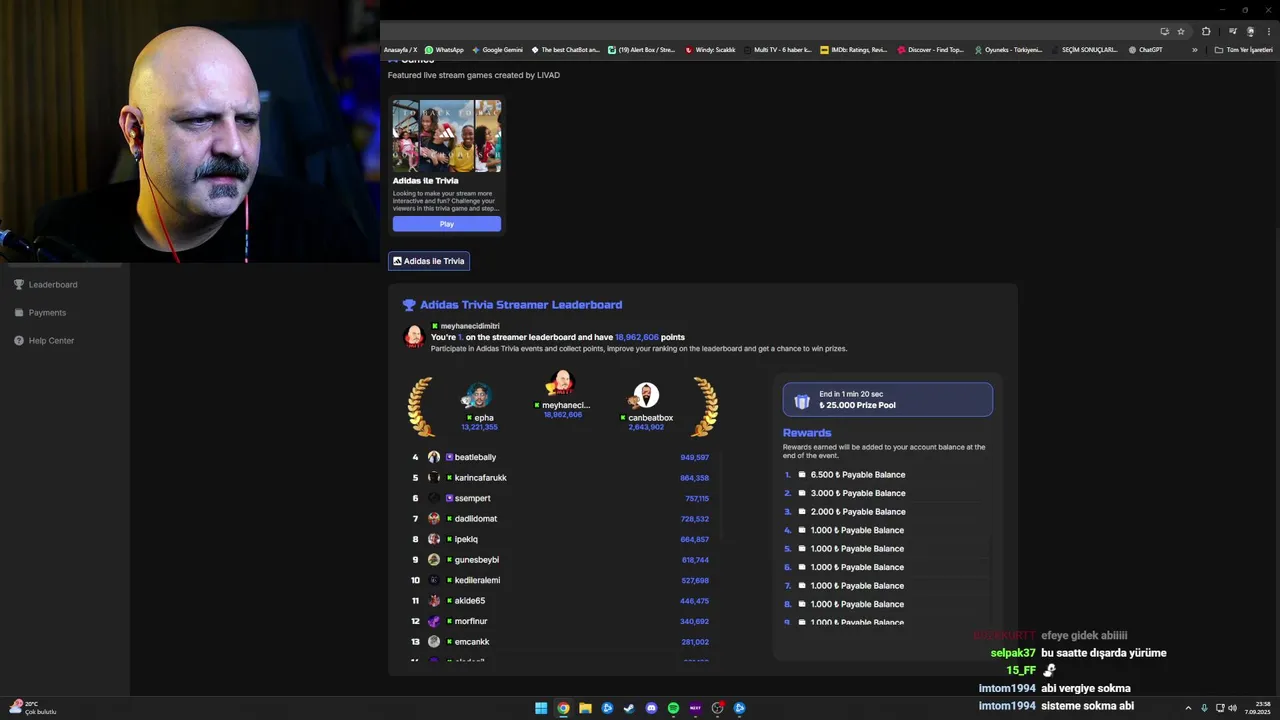Open the (19) Alert Box bookmark
Viewport: 1280px width, 720px height.
click(642, 49)
